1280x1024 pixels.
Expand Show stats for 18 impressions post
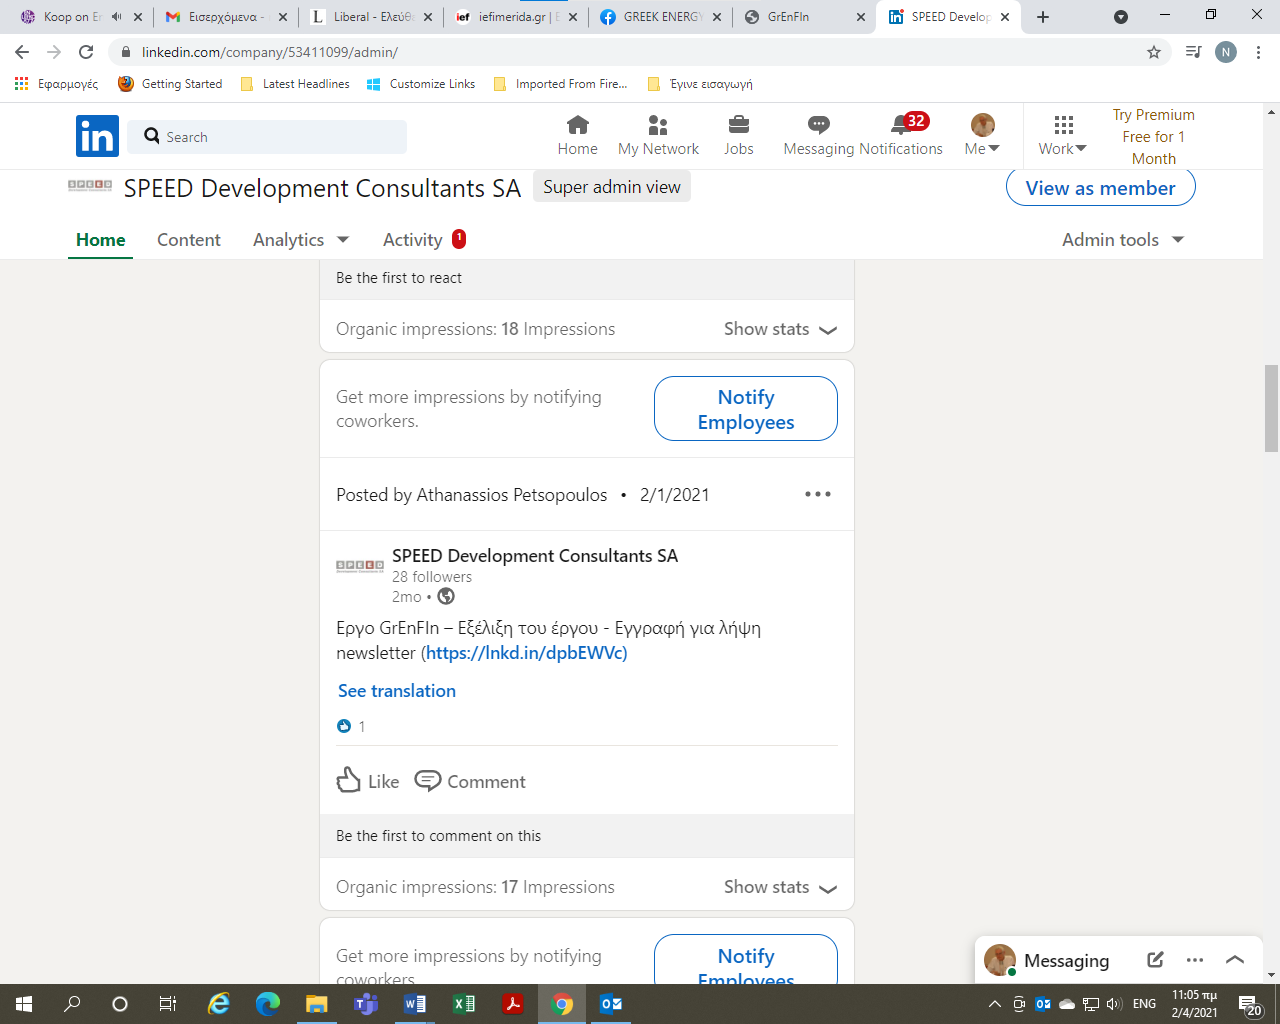pos(780,329)
